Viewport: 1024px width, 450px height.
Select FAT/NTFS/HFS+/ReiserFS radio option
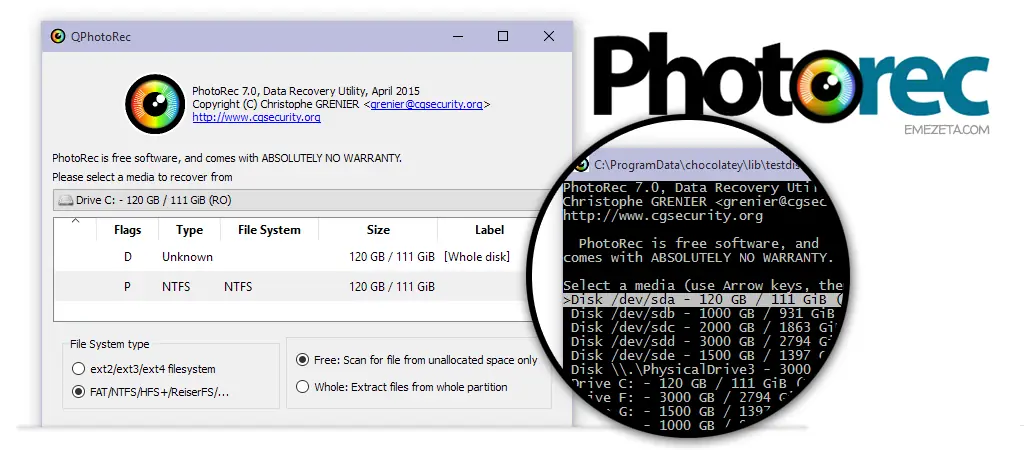point(78,392)
